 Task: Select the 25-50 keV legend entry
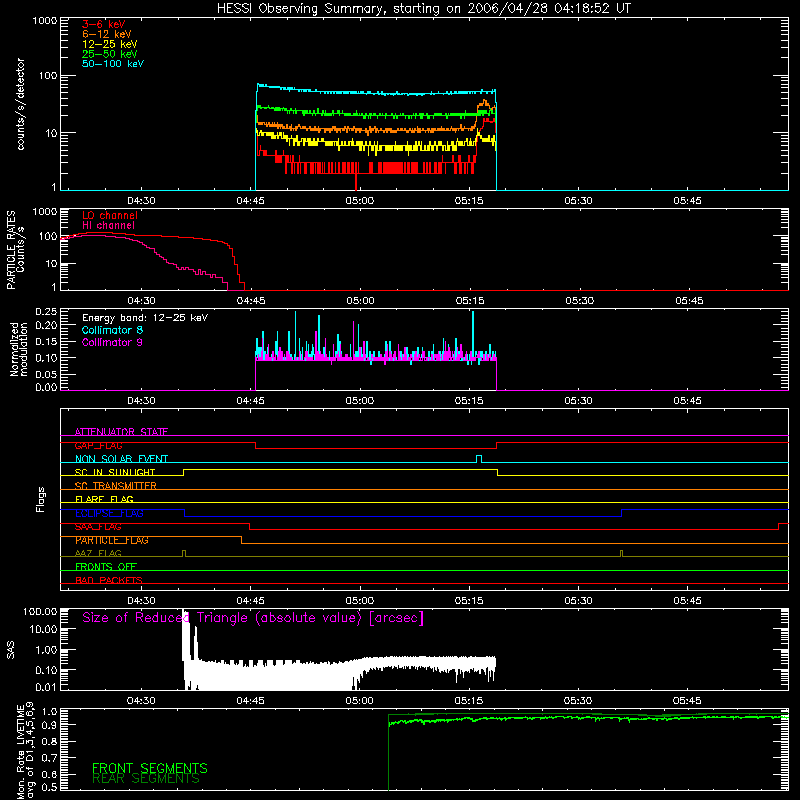point(109,54)
